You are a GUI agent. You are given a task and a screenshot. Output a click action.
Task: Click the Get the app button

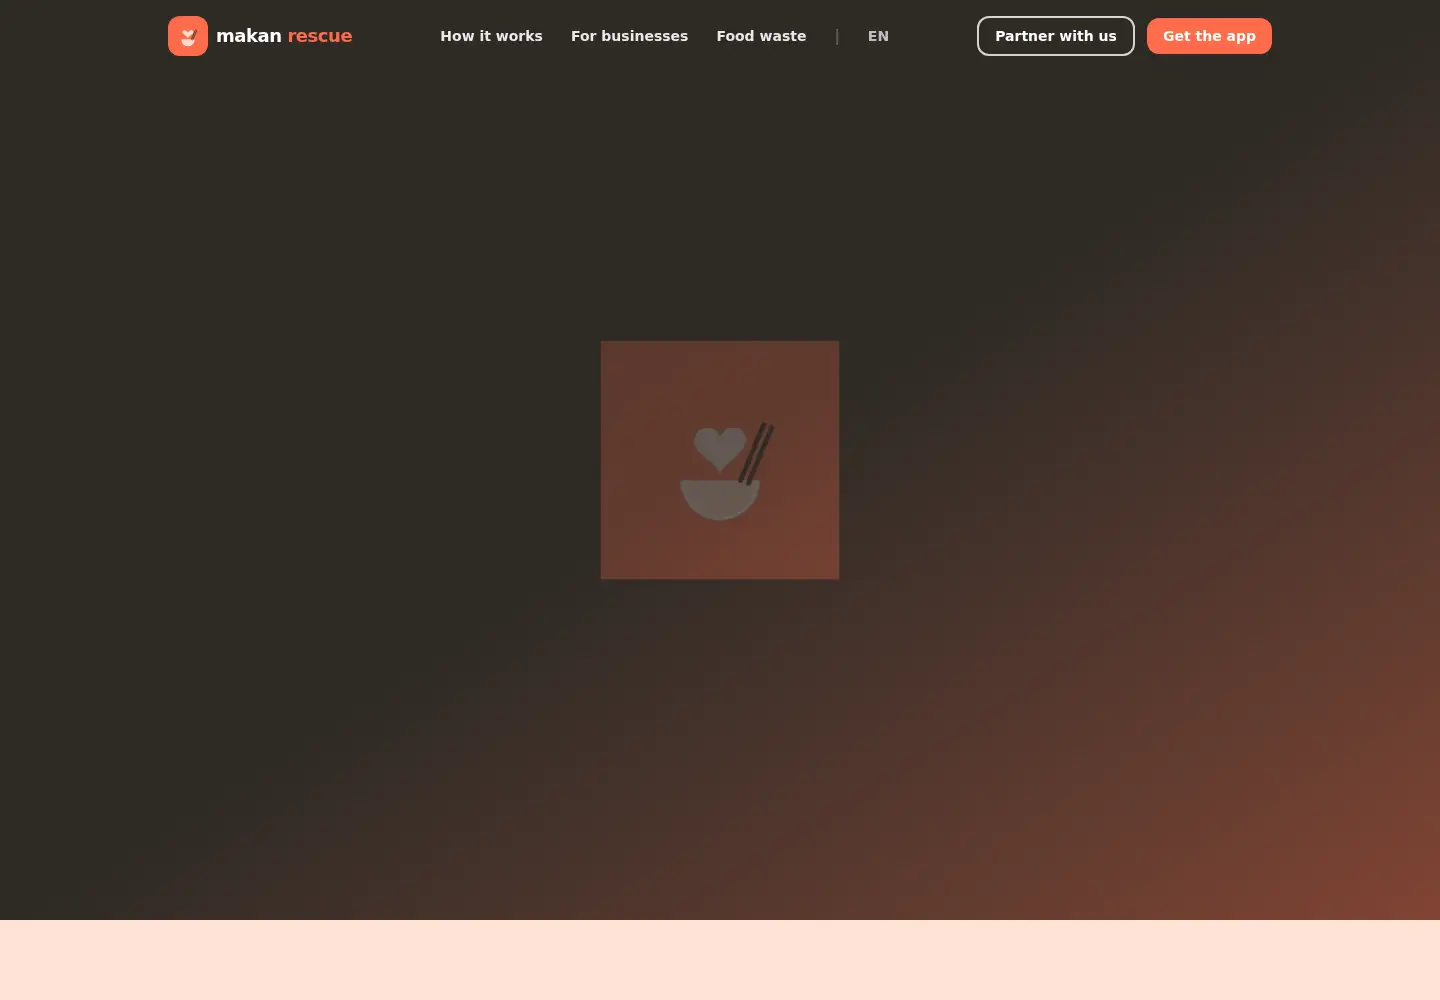(x=1209, y=36)
